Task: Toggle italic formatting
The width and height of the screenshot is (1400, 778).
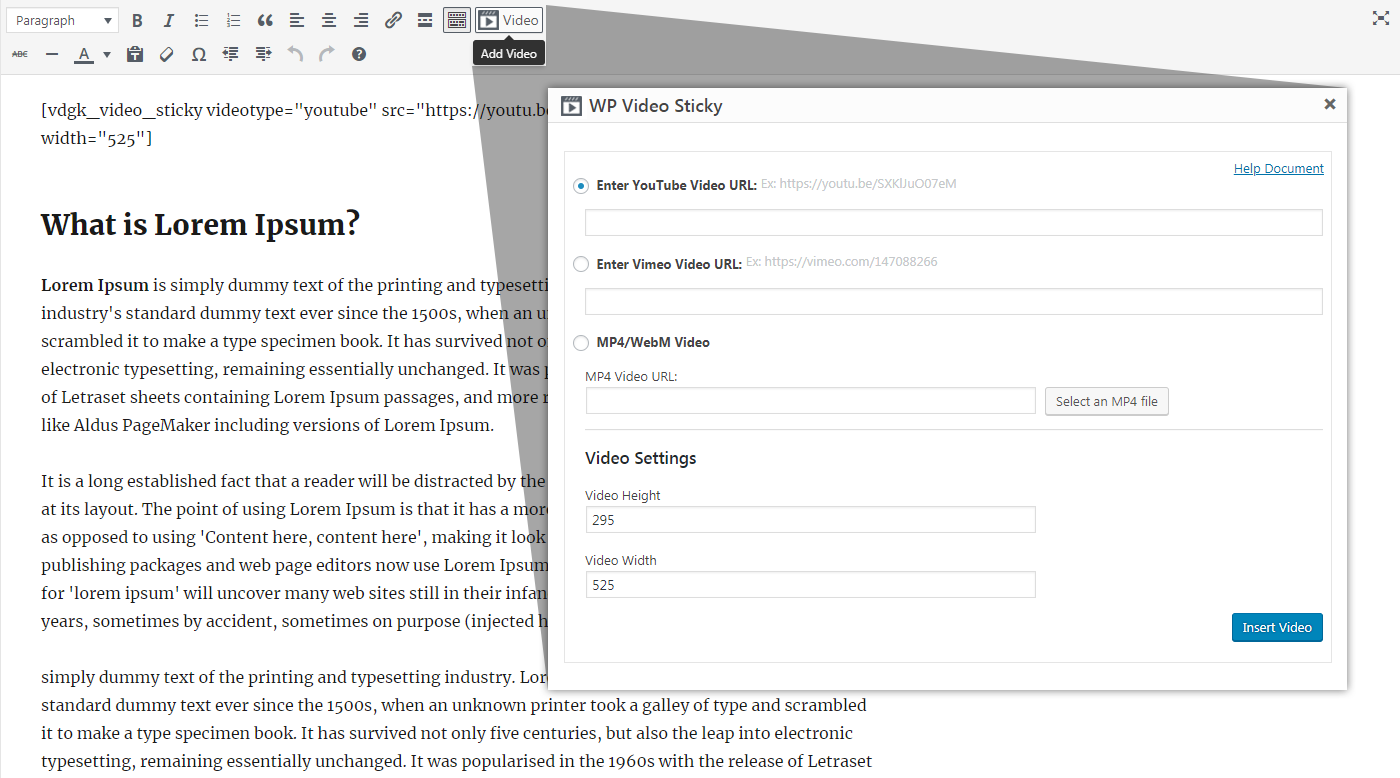Action: [169, 20]
